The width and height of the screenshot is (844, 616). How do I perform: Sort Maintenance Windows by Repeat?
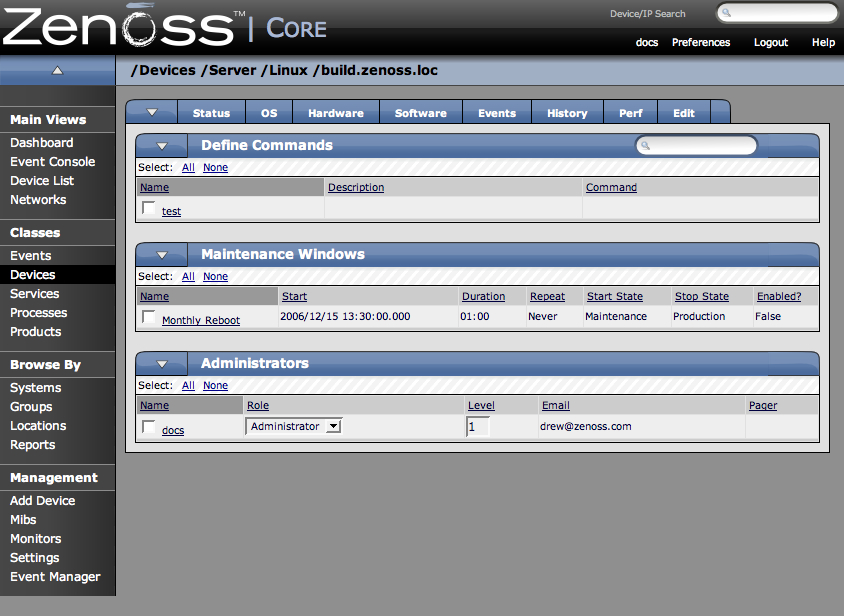[547, 297]
